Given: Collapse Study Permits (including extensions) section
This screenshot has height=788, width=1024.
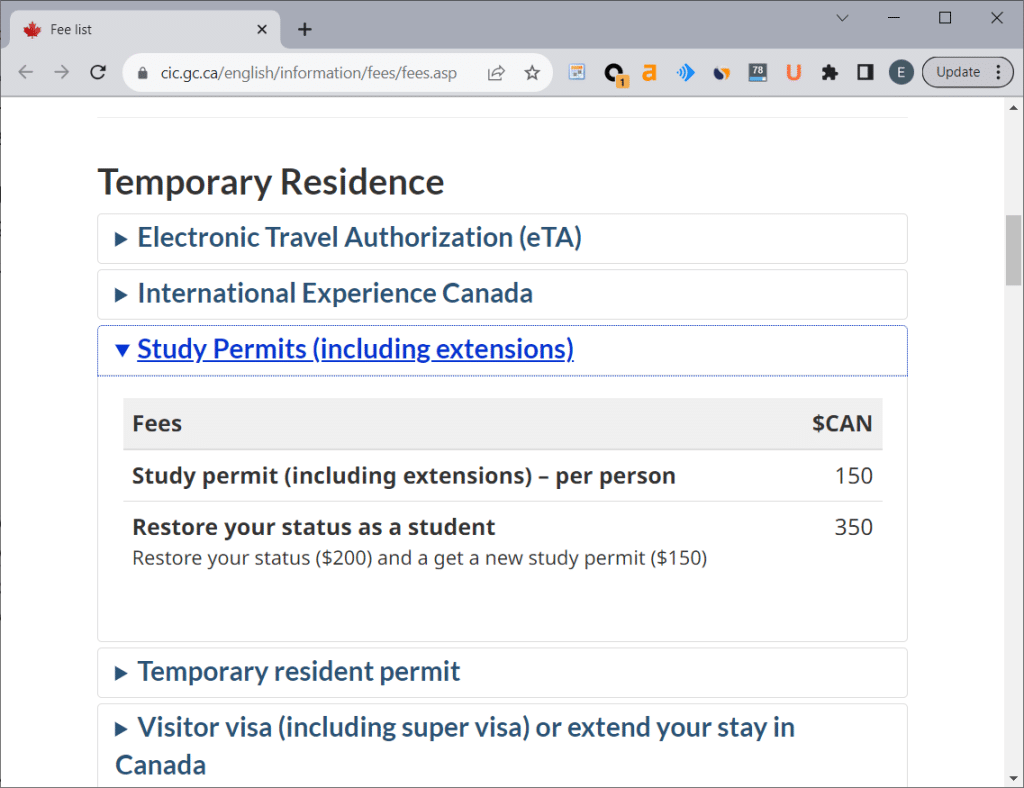Looking at the screenshot, I should pos(355,350).
